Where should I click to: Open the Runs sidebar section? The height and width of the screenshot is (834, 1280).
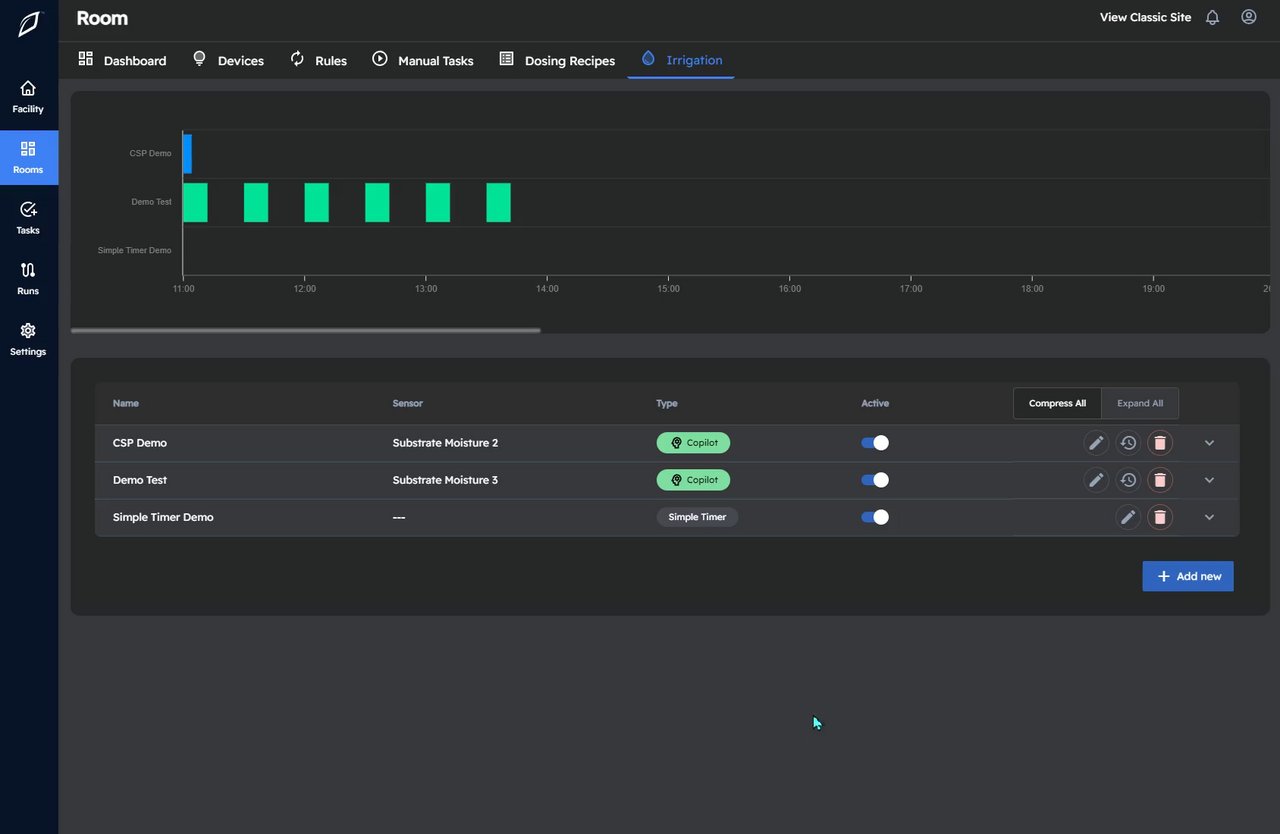28,279
